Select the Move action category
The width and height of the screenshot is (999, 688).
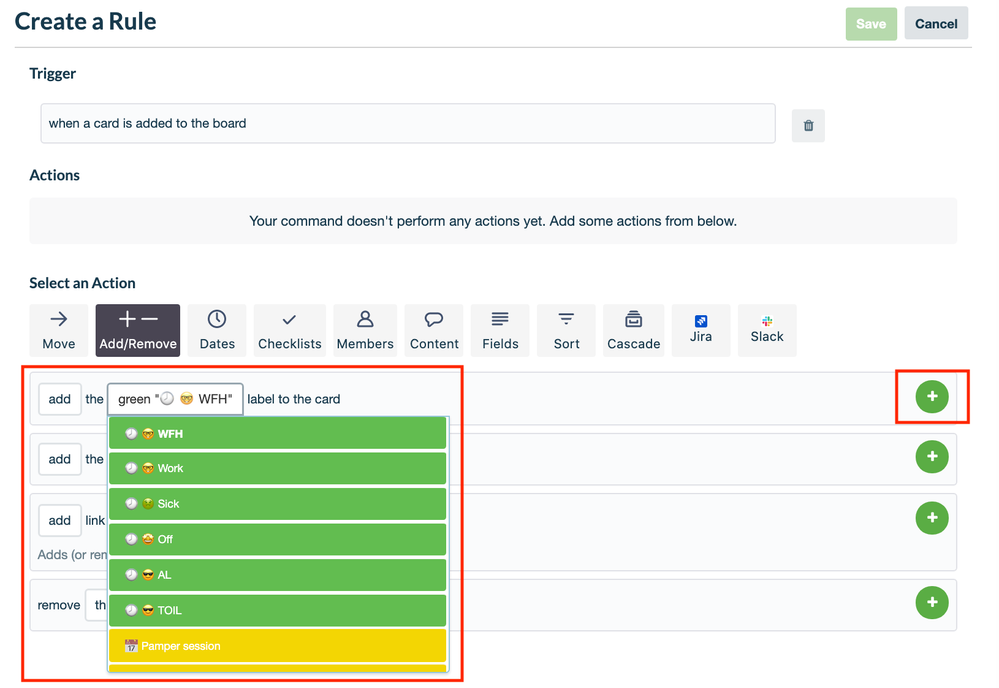coord(59,330)
